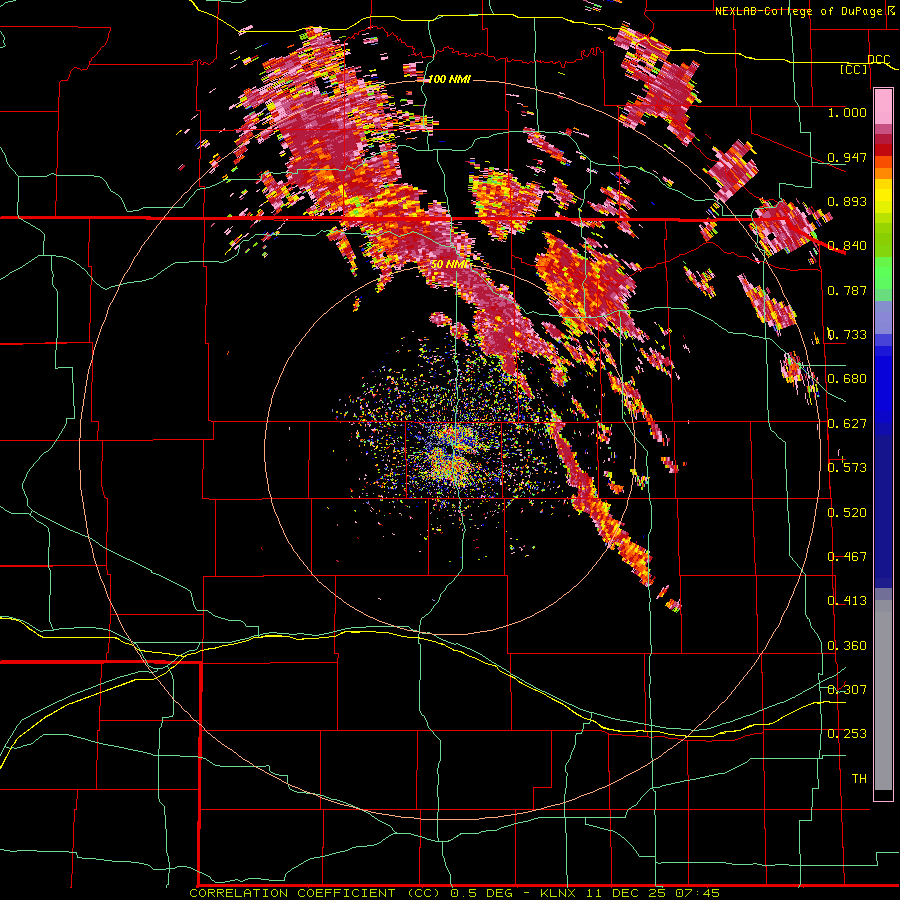Select the 0.680 scale value
900x900 pixels.
click(847, 379)
